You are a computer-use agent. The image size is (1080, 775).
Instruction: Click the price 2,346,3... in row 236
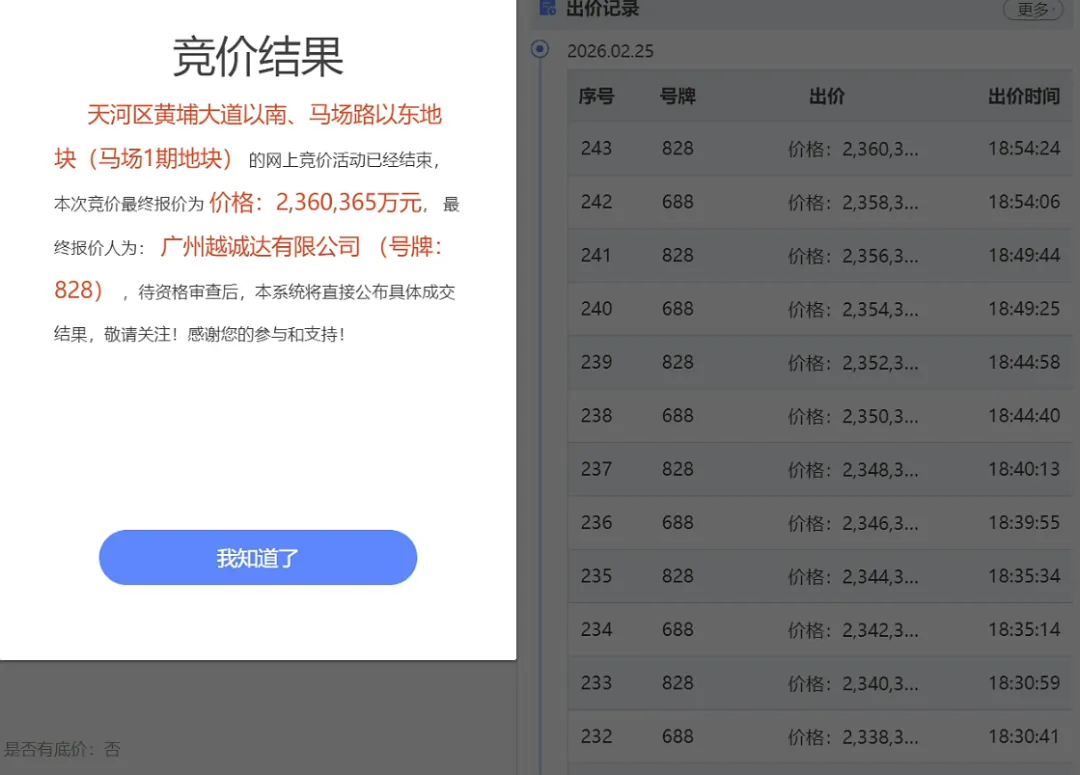click(853, 523)
